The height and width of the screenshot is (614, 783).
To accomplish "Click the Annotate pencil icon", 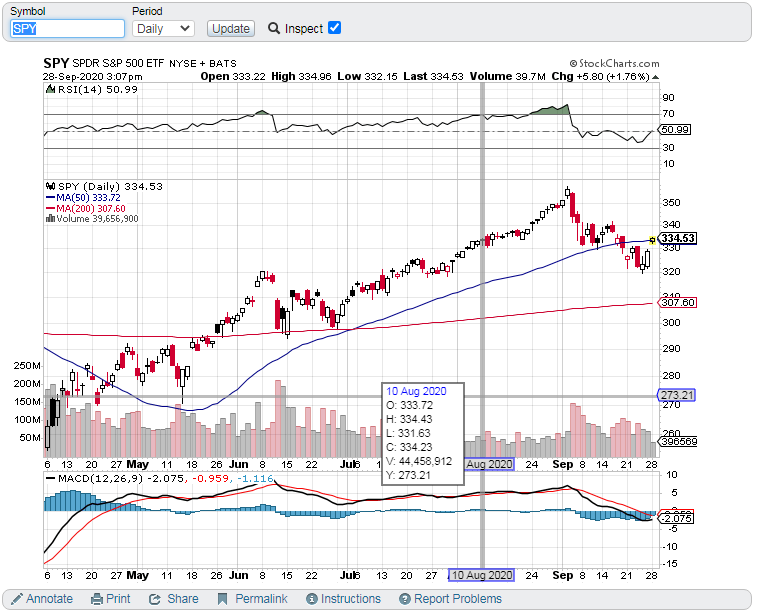I will pyautogui.click(x=17, y=599).
